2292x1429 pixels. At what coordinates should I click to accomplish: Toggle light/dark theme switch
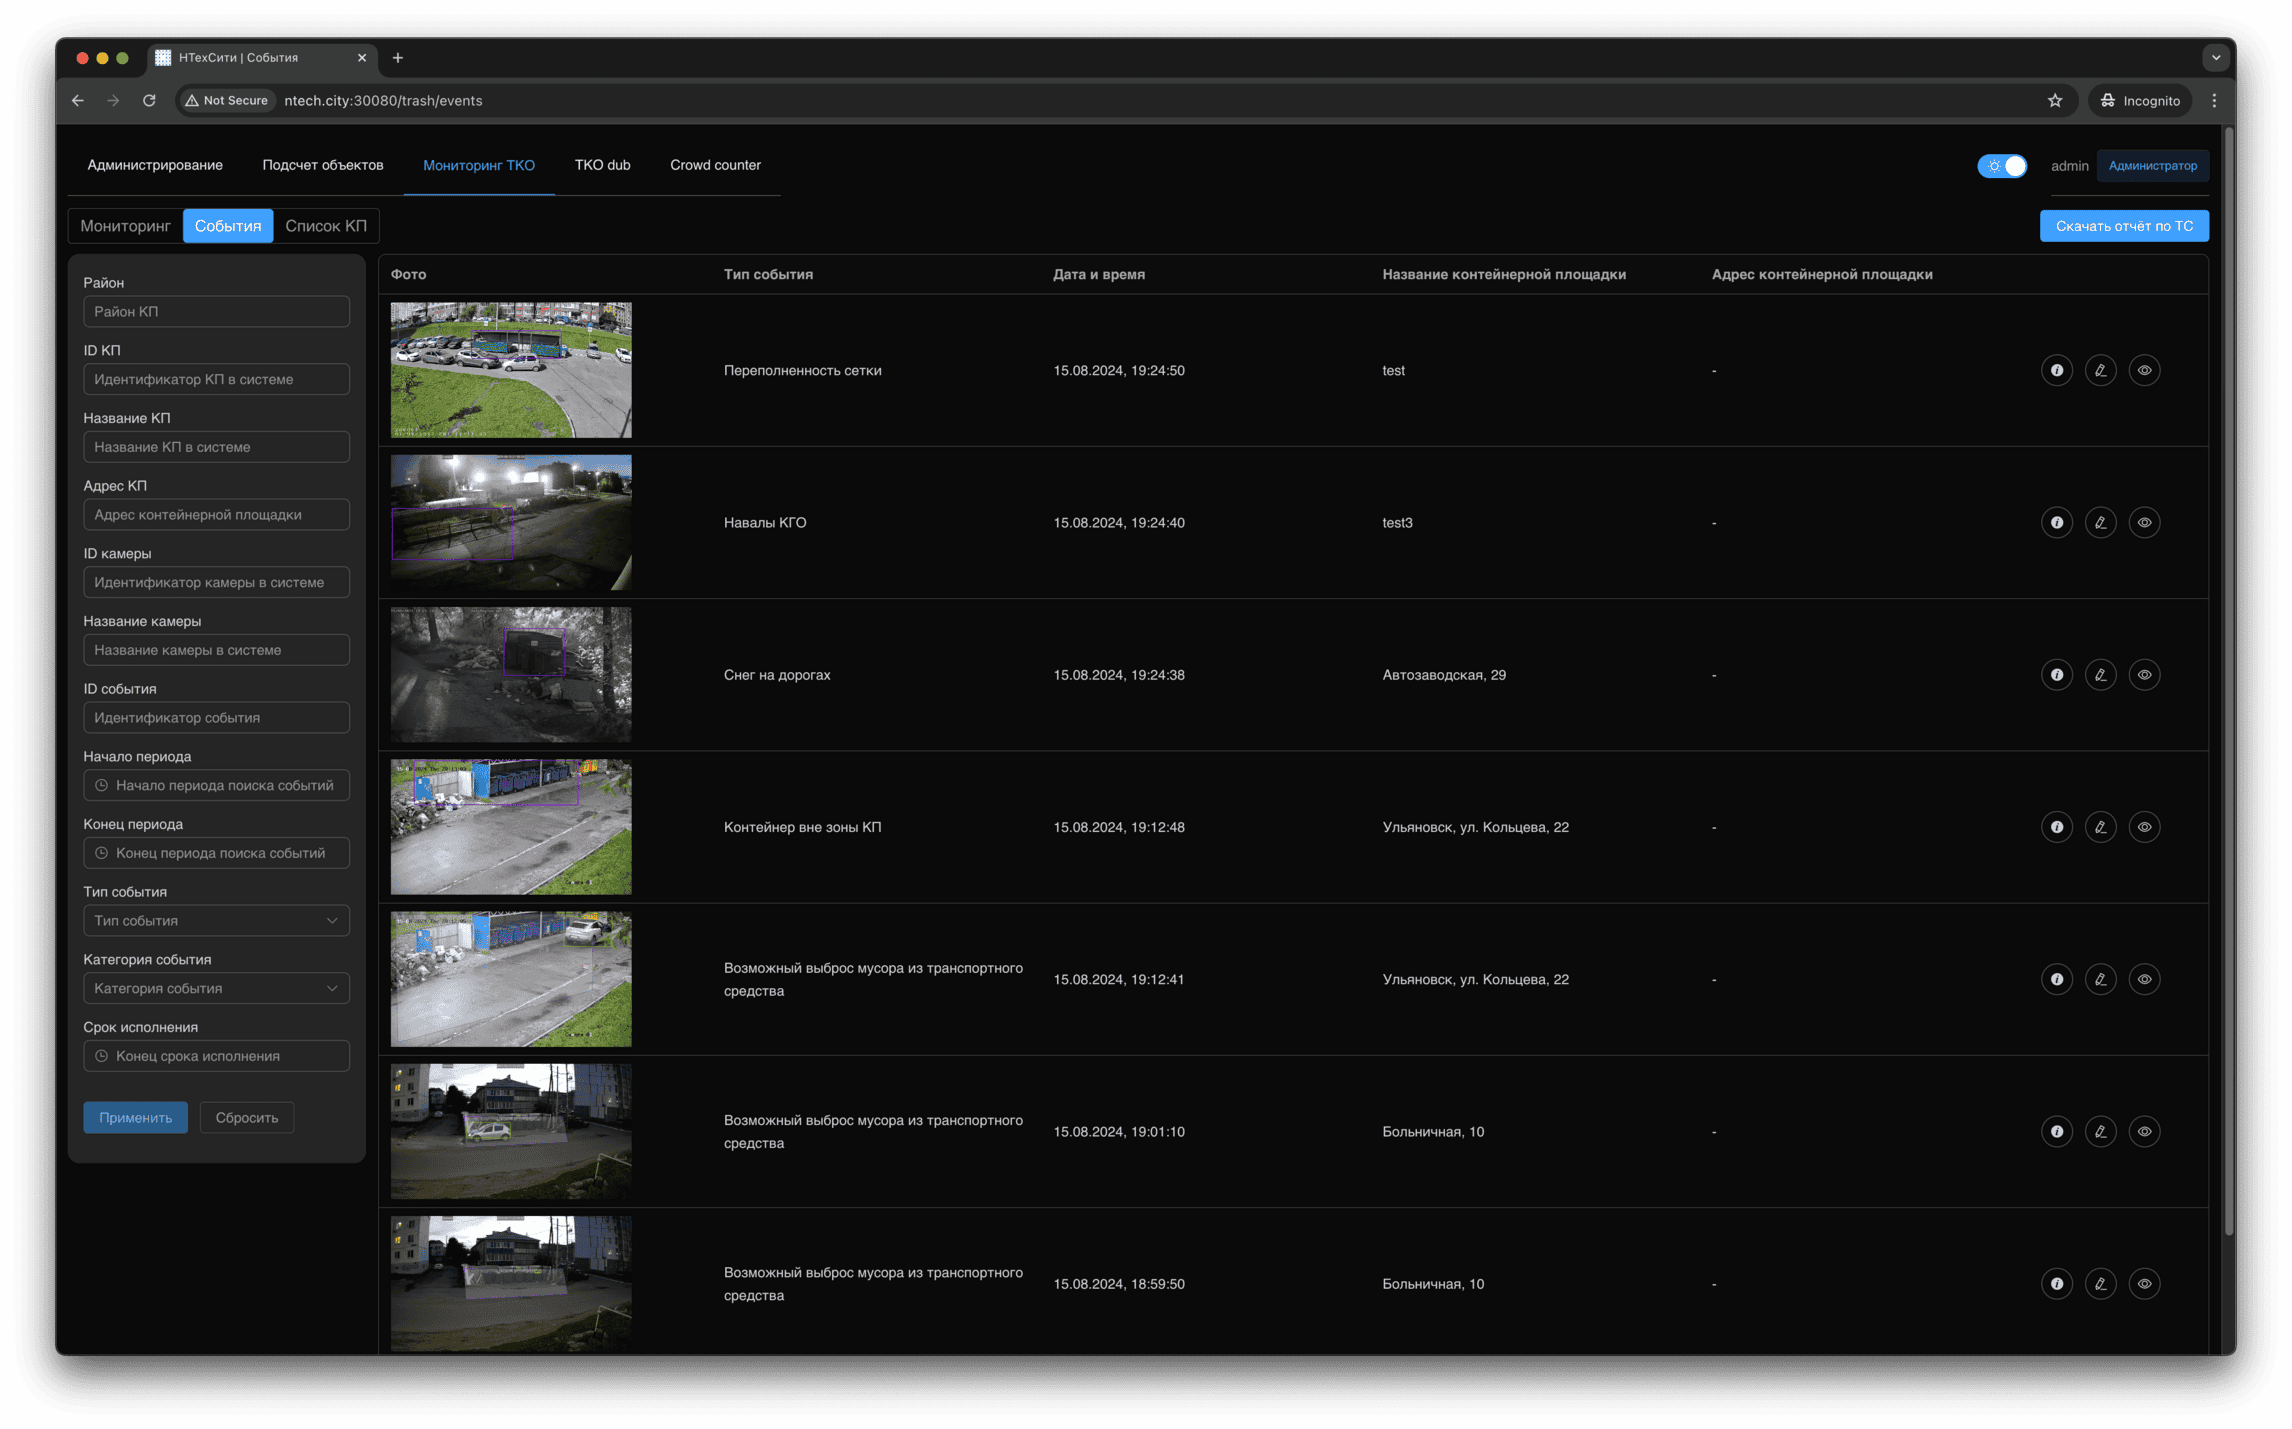tap(2001, 166)
